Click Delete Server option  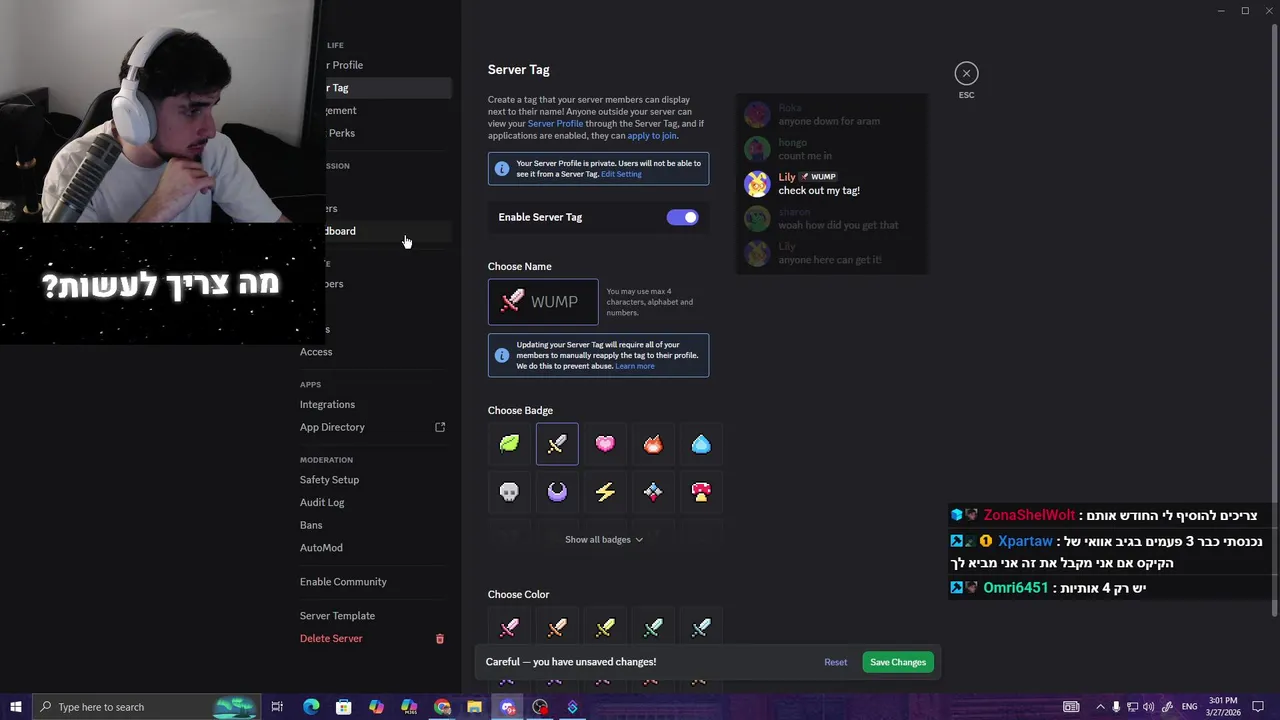coord(331,639)
